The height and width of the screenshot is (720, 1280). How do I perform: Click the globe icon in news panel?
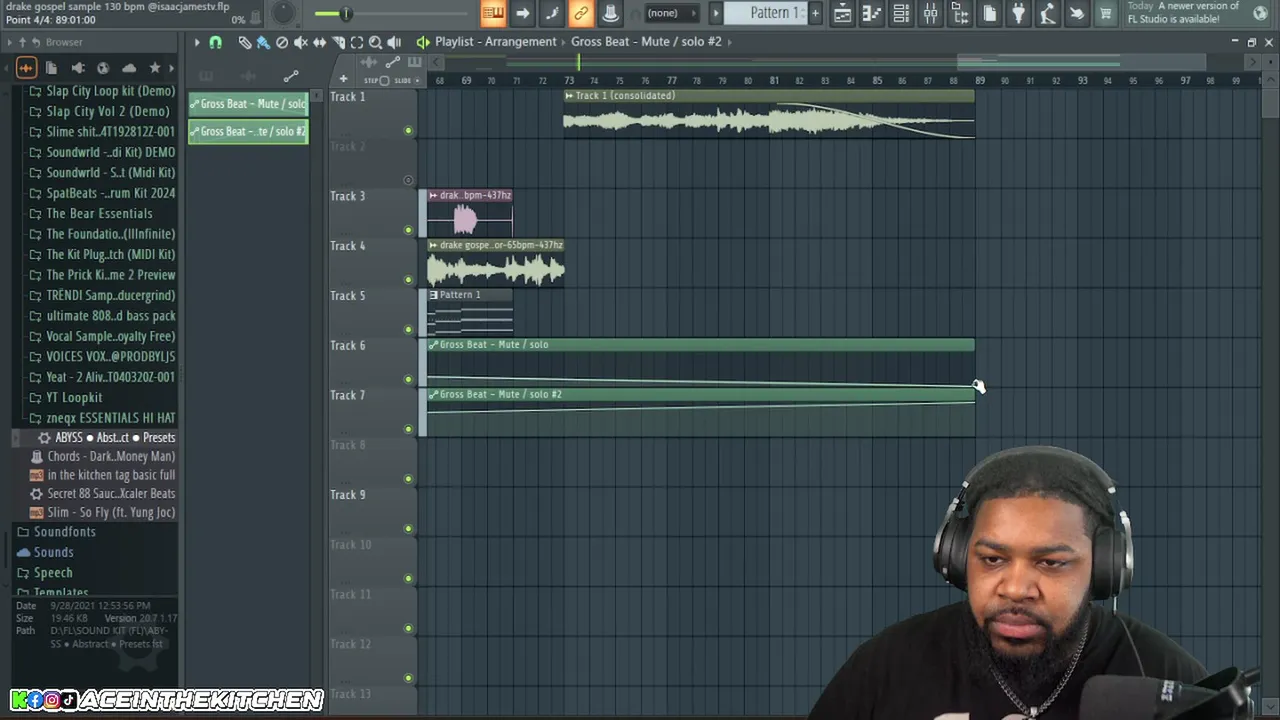[x=1258, y=12]
